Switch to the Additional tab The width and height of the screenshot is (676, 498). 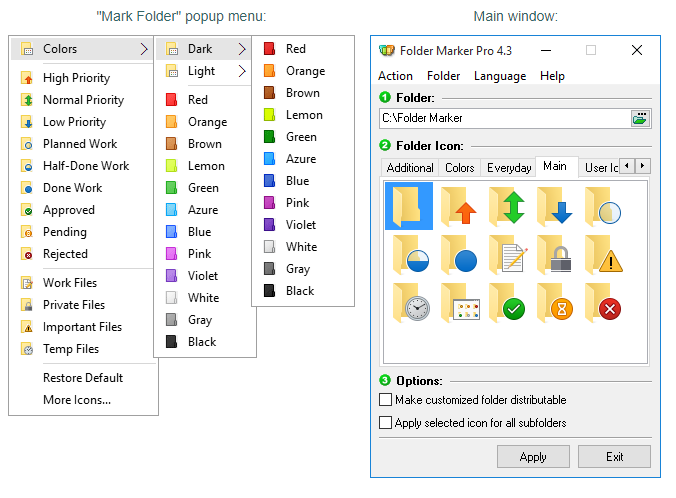[x=410, y=168]
